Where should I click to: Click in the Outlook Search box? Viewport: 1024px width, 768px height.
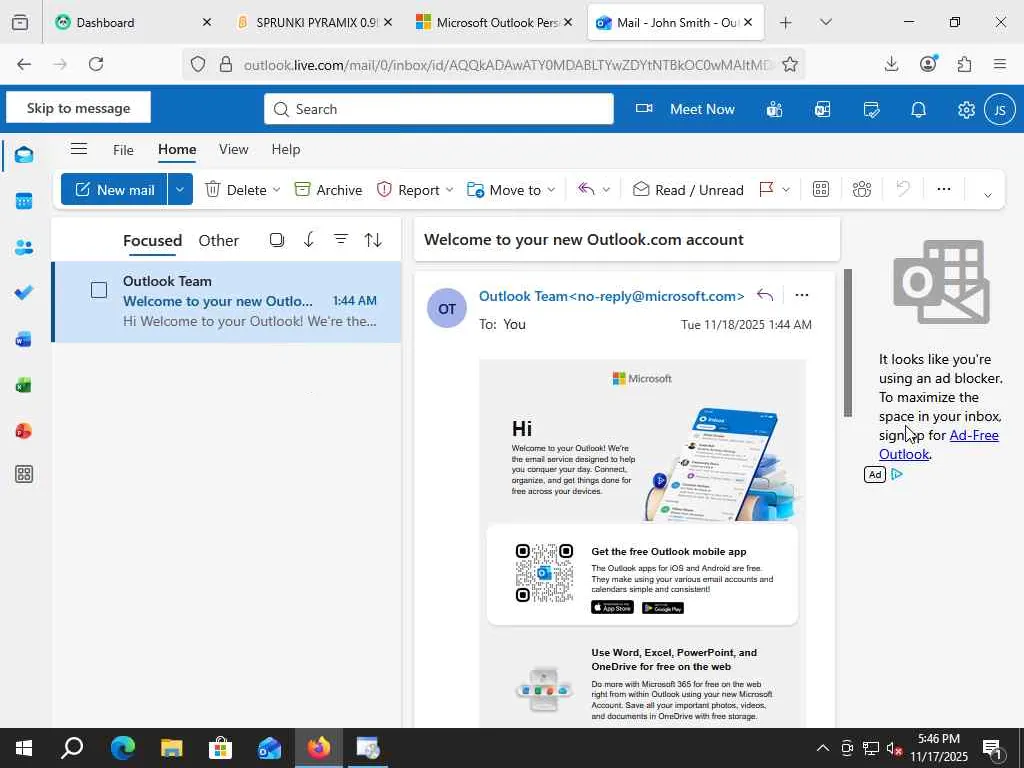coord(438,109)
